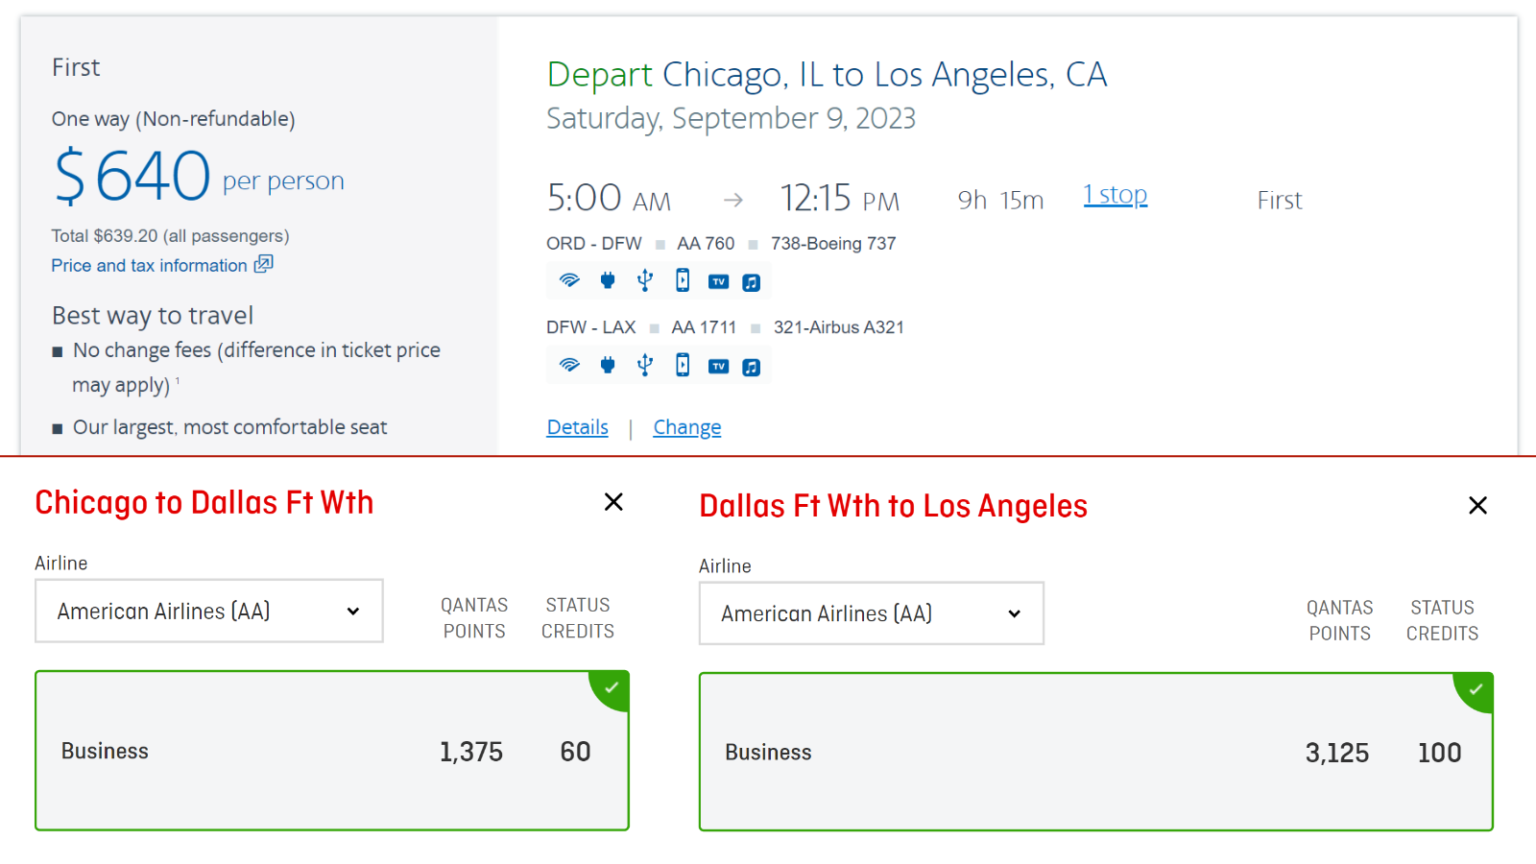The height and width of the screenshot is (864, 1536).
Task: Open the airline dropdown for Dallas Ft Wth to Los Angeles
Action: click(871, 613)
